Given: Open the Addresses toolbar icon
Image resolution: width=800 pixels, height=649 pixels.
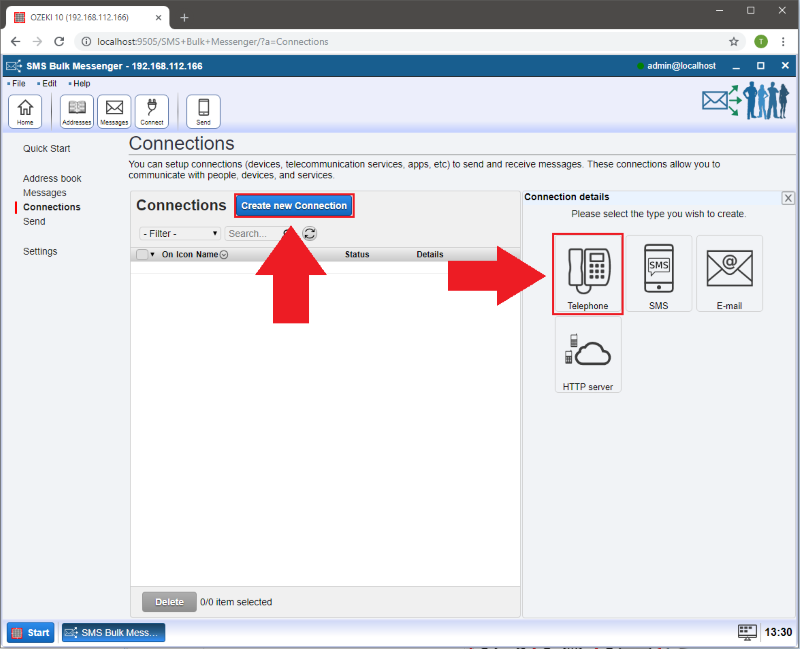Looking at the screenshot, I should [x=77, y=111].
